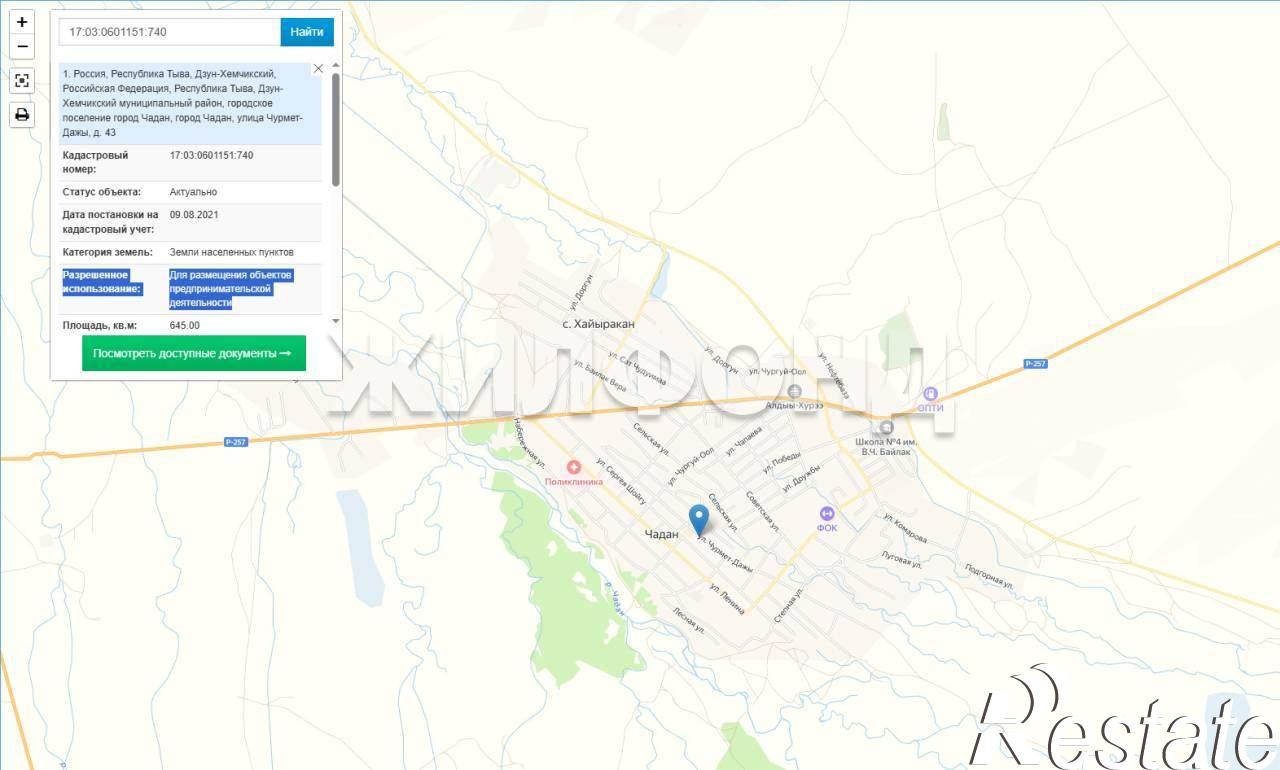This screenshot has width=1280, height=770.
Task: Click the ул. Комарова street label
Action: (x=905, y=530)
